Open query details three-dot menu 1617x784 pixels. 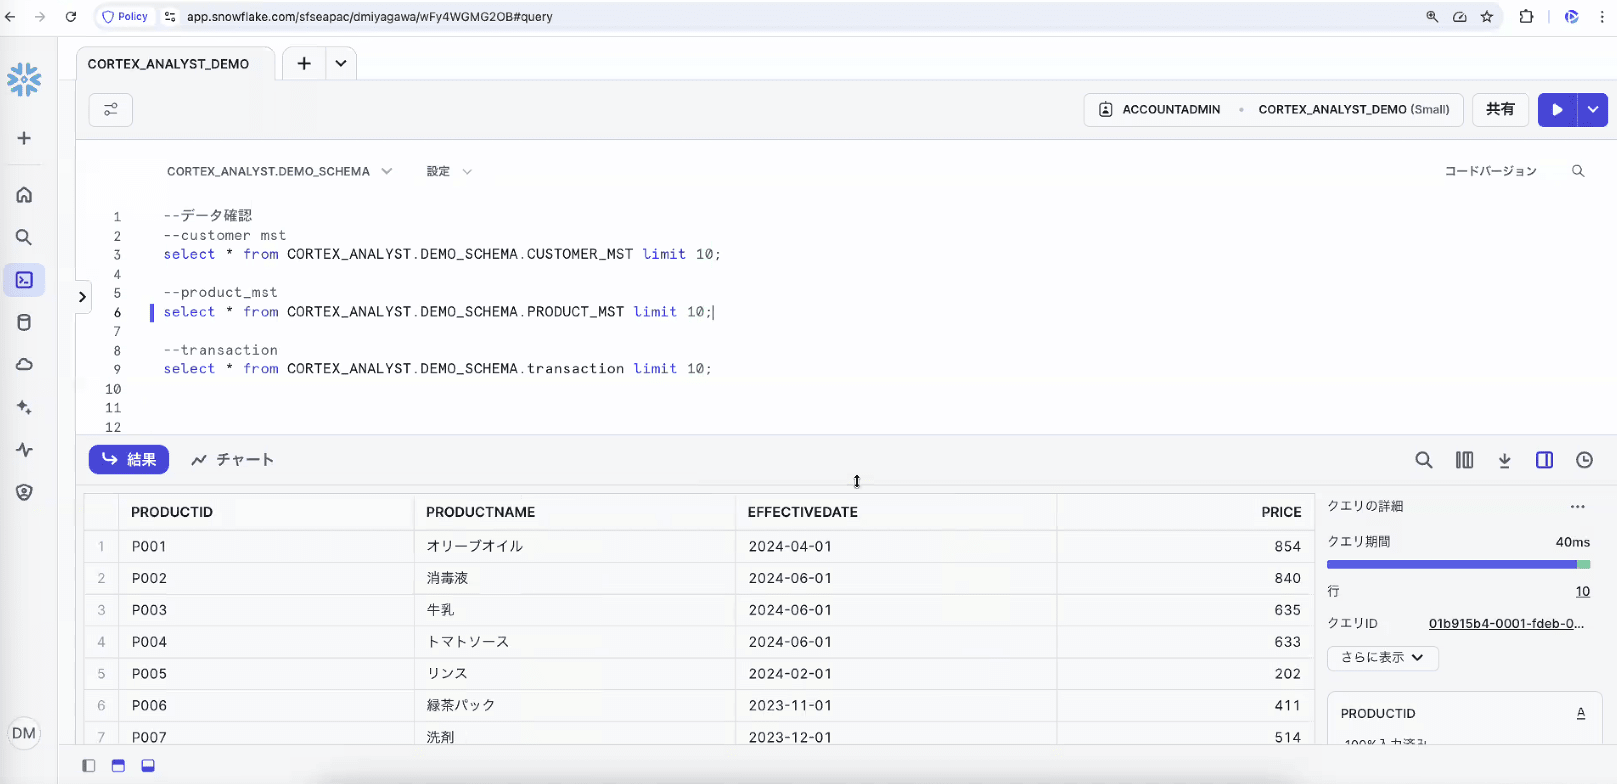coord(1578,506)
